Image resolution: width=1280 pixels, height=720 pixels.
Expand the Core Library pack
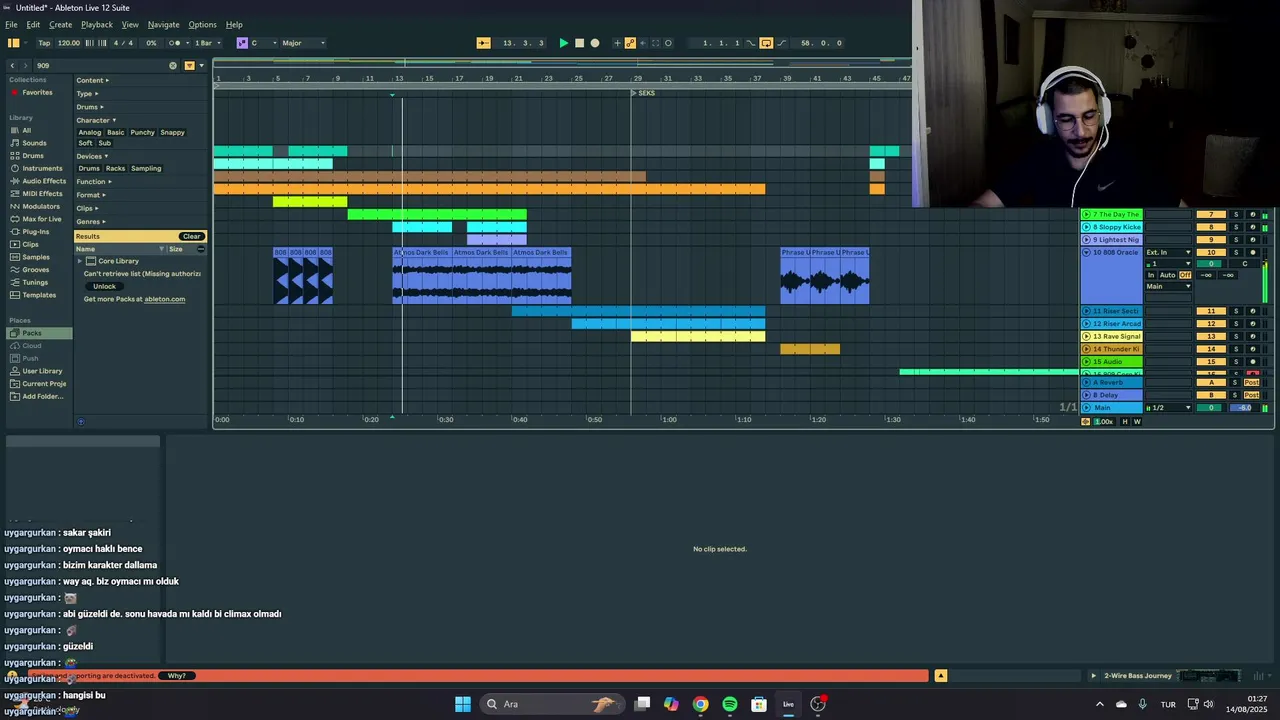79,261
